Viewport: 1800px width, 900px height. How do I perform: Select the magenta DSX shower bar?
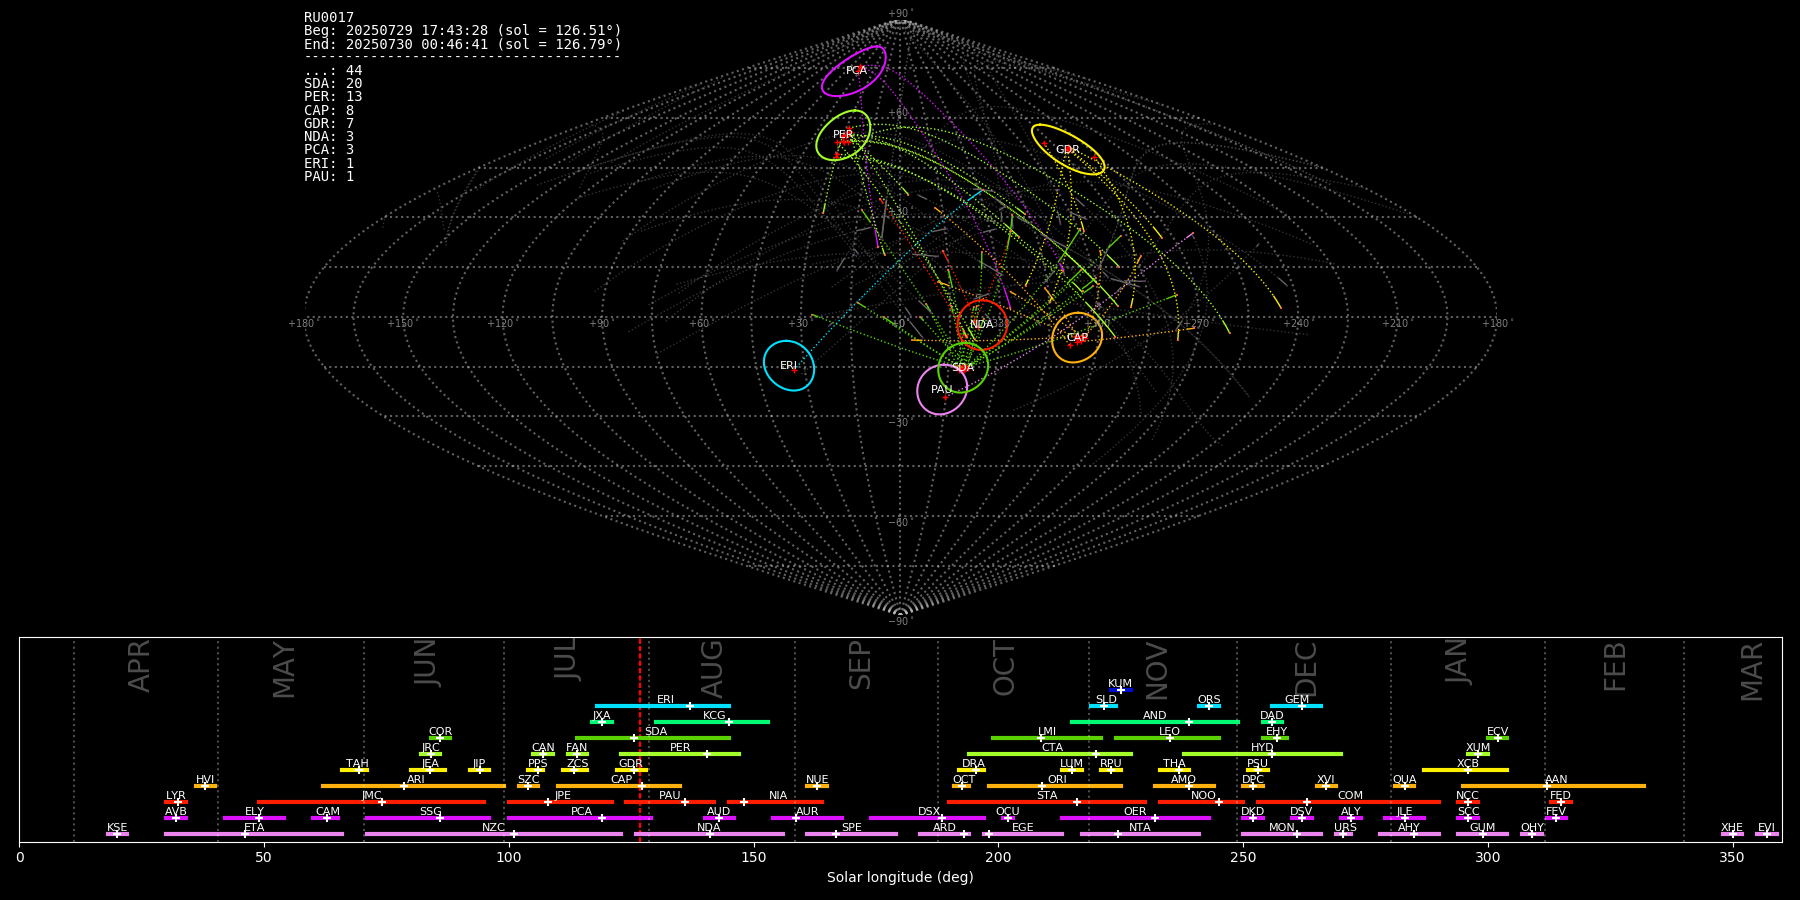click(x=927, y=818)
